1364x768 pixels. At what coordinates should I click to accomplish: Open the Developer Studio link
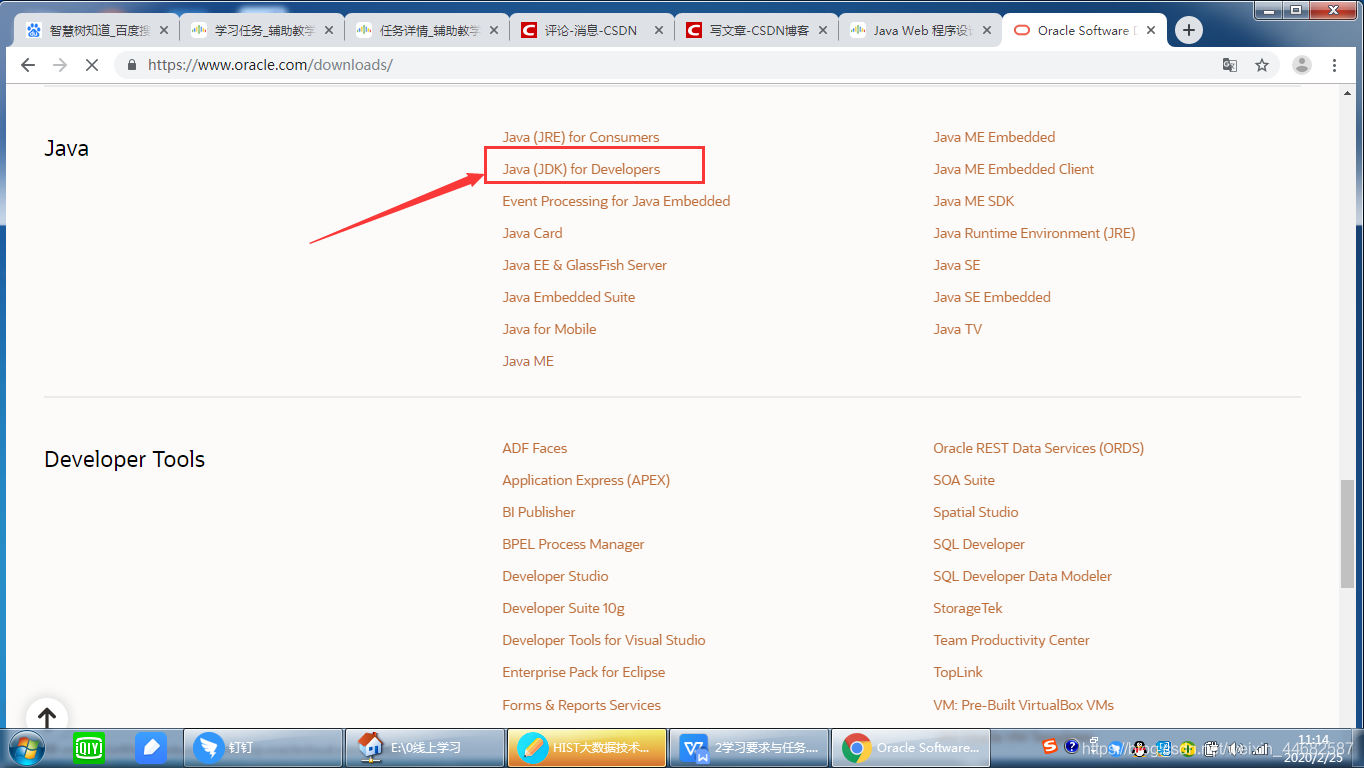pyautogui.click(x=555, y=576)
